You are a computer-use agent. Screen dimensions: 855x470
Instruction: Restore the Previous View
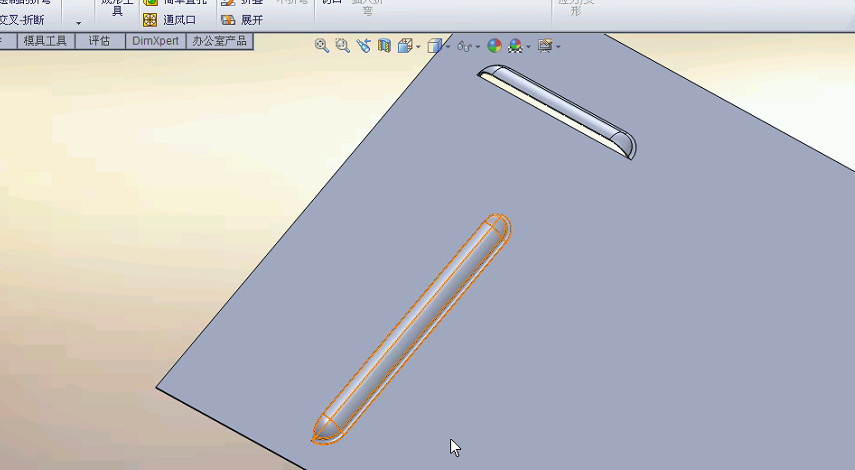[x=363, y=46]
